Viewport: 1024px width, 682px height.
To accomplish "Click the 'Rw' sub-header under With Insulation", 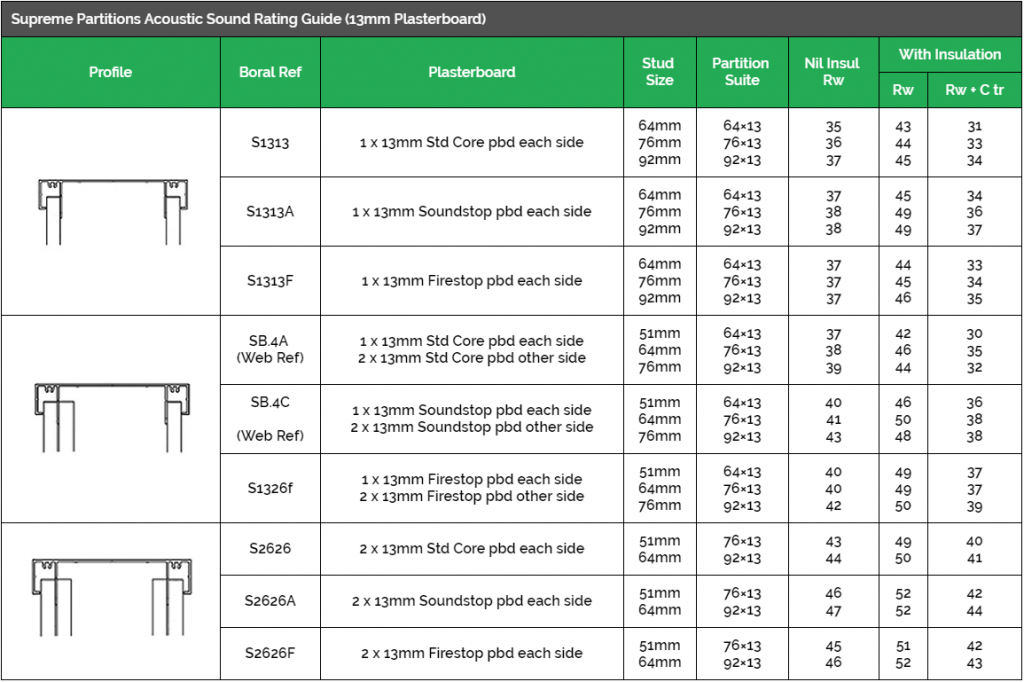I will pyautogui.click(x=903, y=90).
